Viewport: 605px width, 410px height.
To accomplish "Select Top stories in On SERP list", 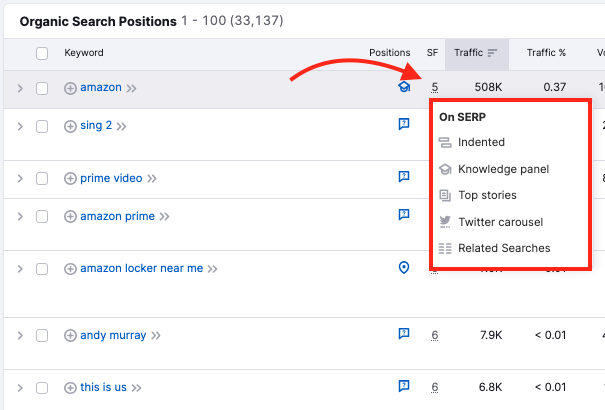I will [x=487, y=195].
